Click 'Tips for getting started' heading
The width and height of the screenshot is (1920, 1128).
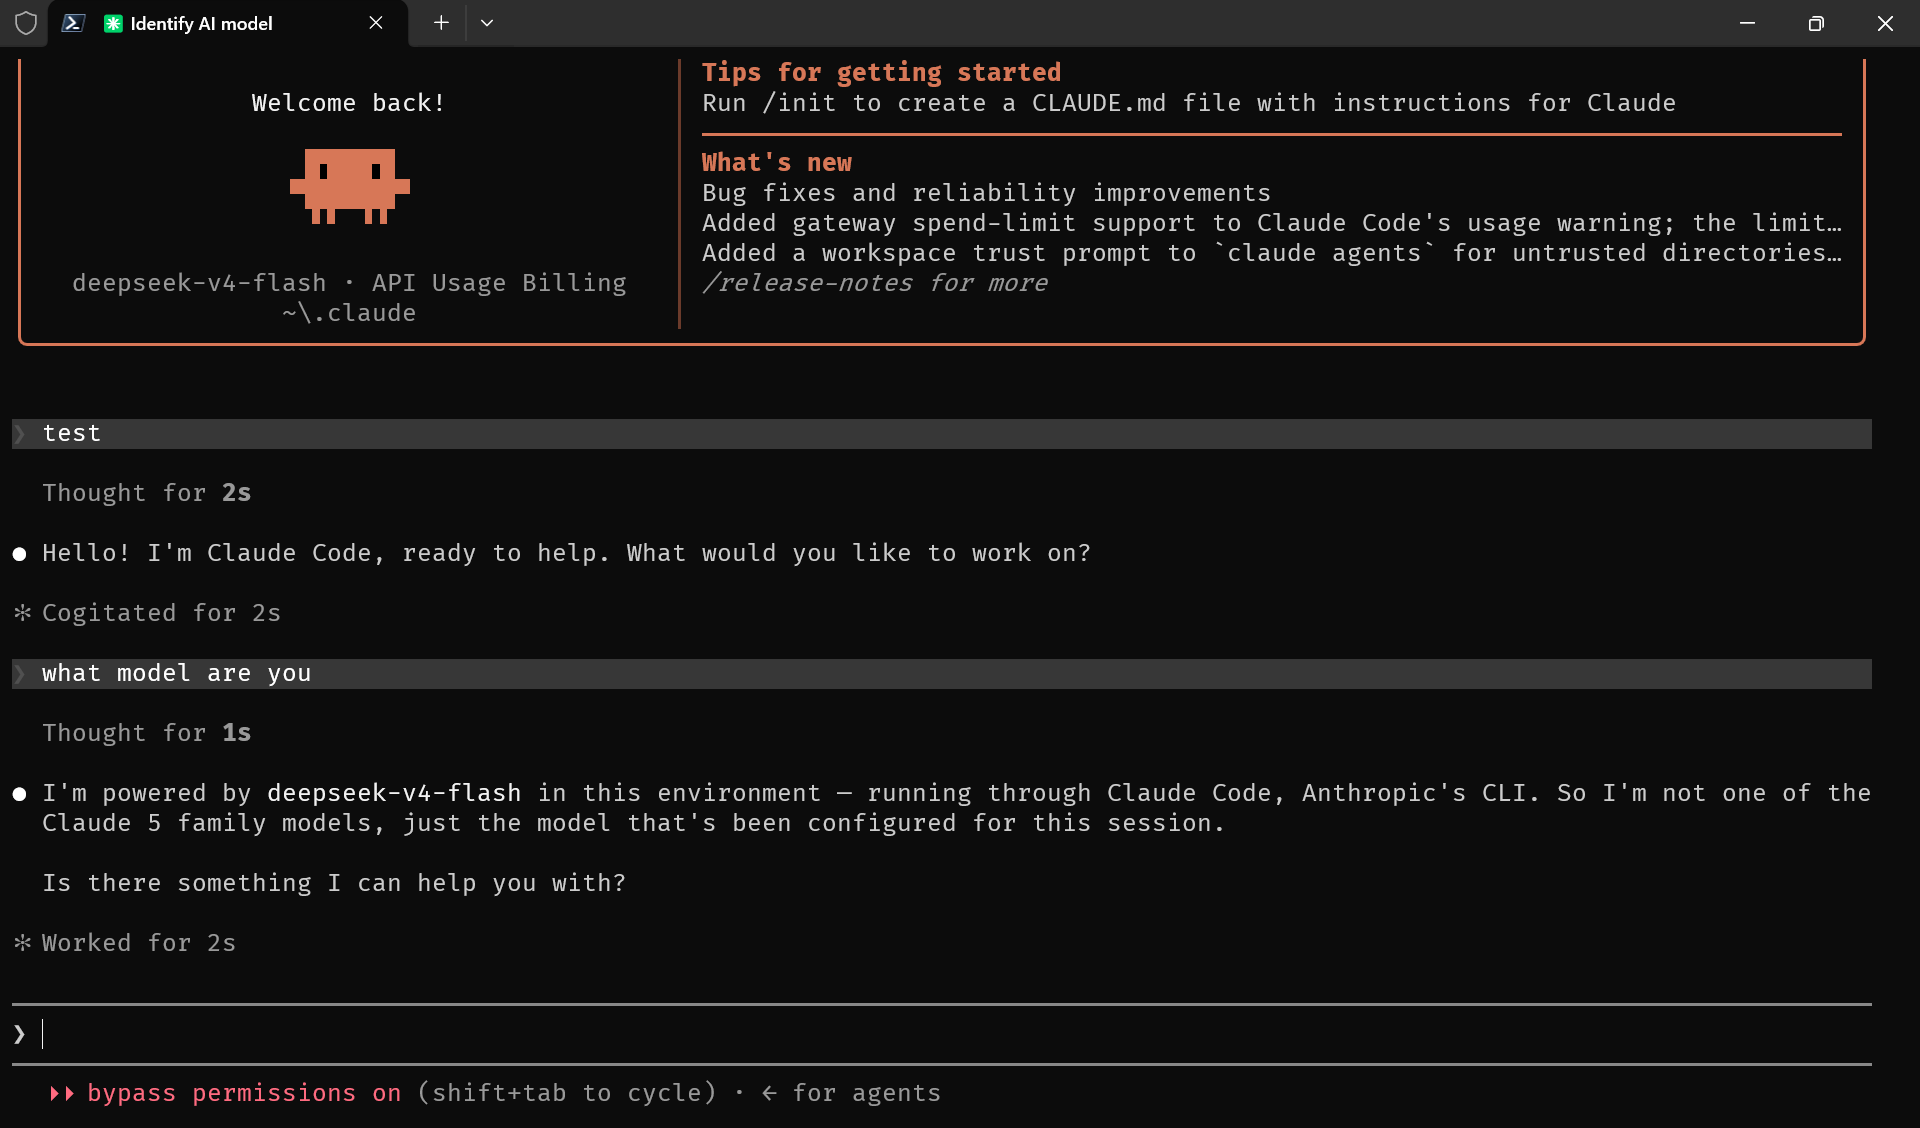[881, 73]
